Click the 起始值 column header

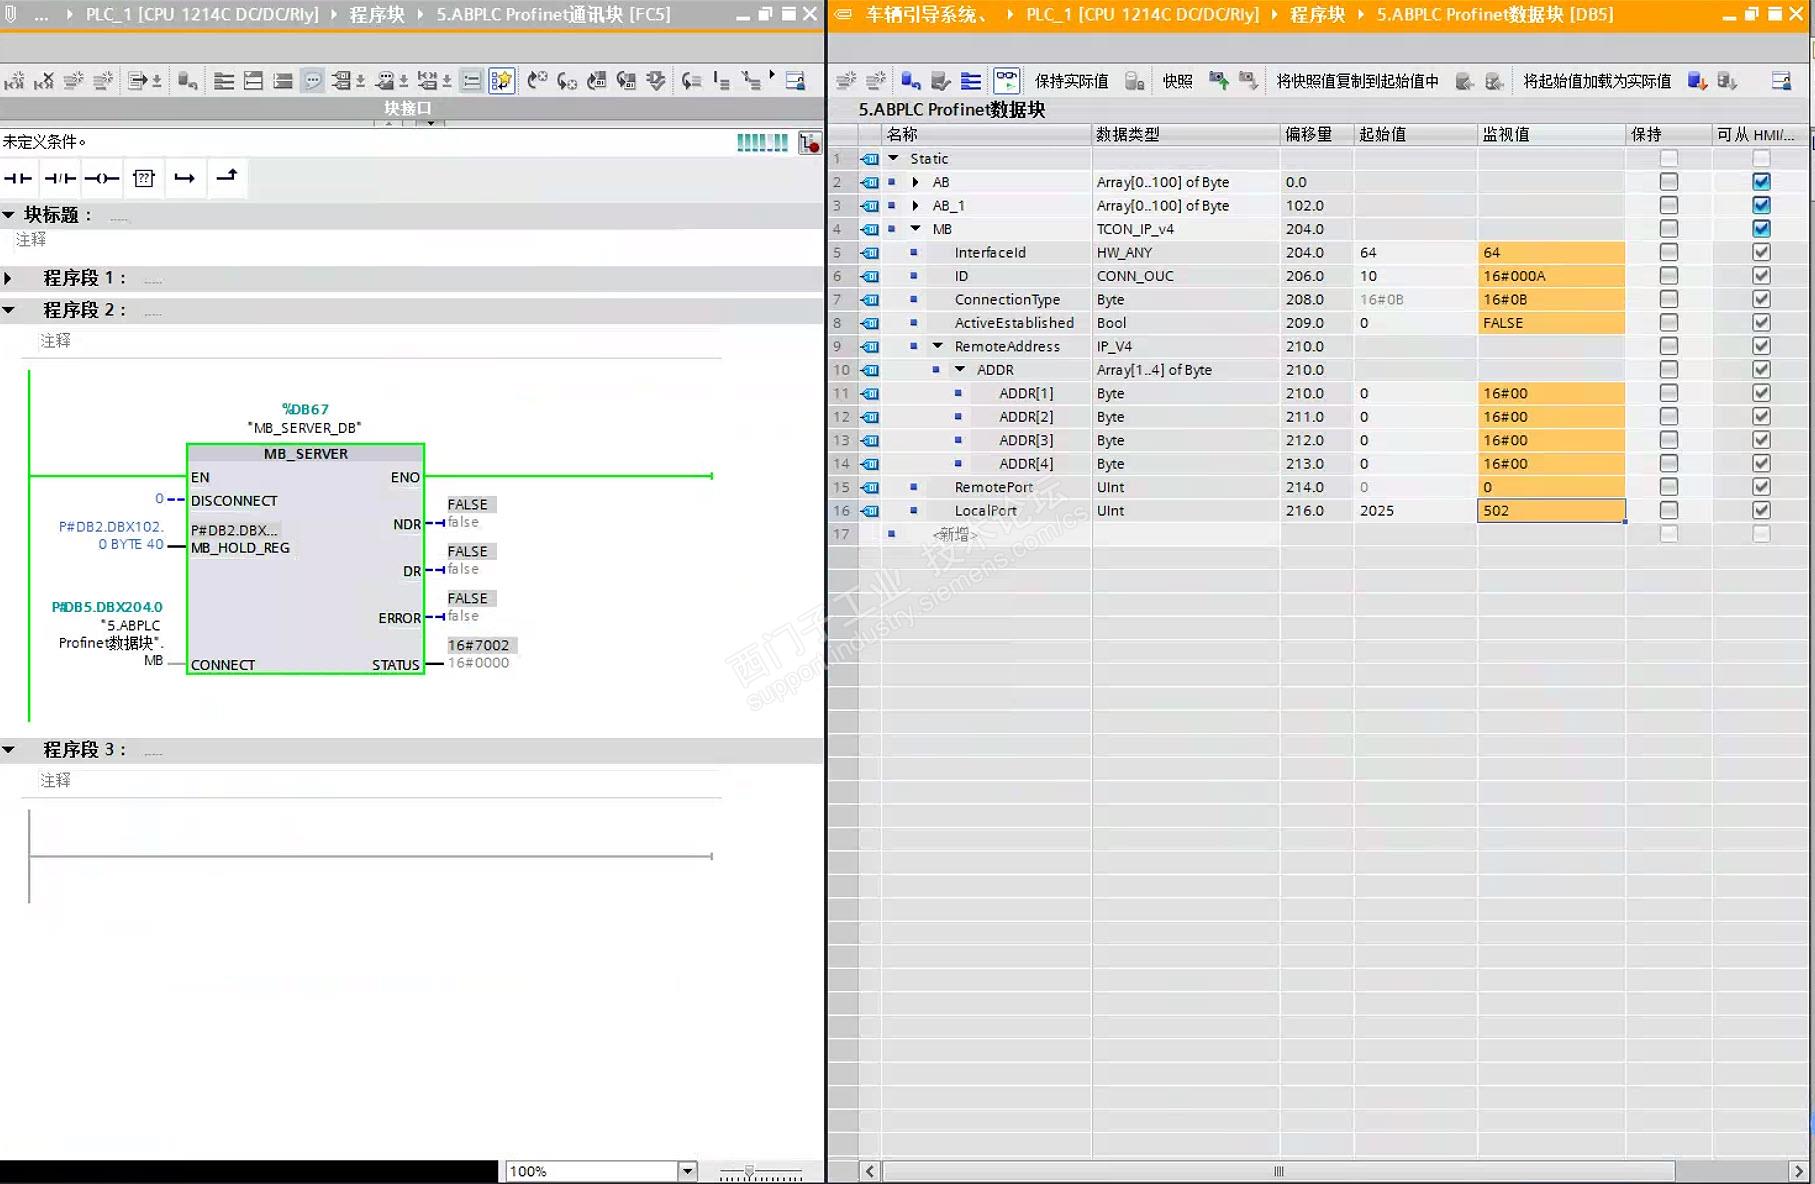point(1415,134)
